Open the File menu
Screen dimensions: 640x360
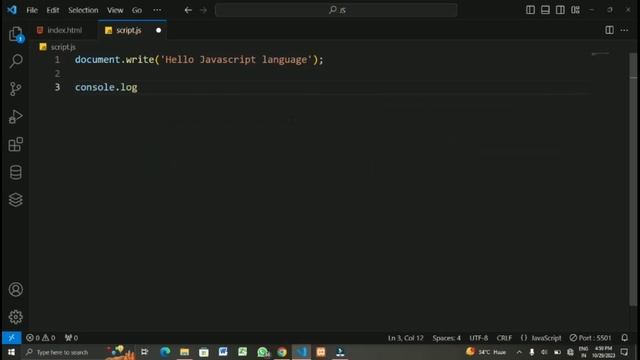click(32, 10)
